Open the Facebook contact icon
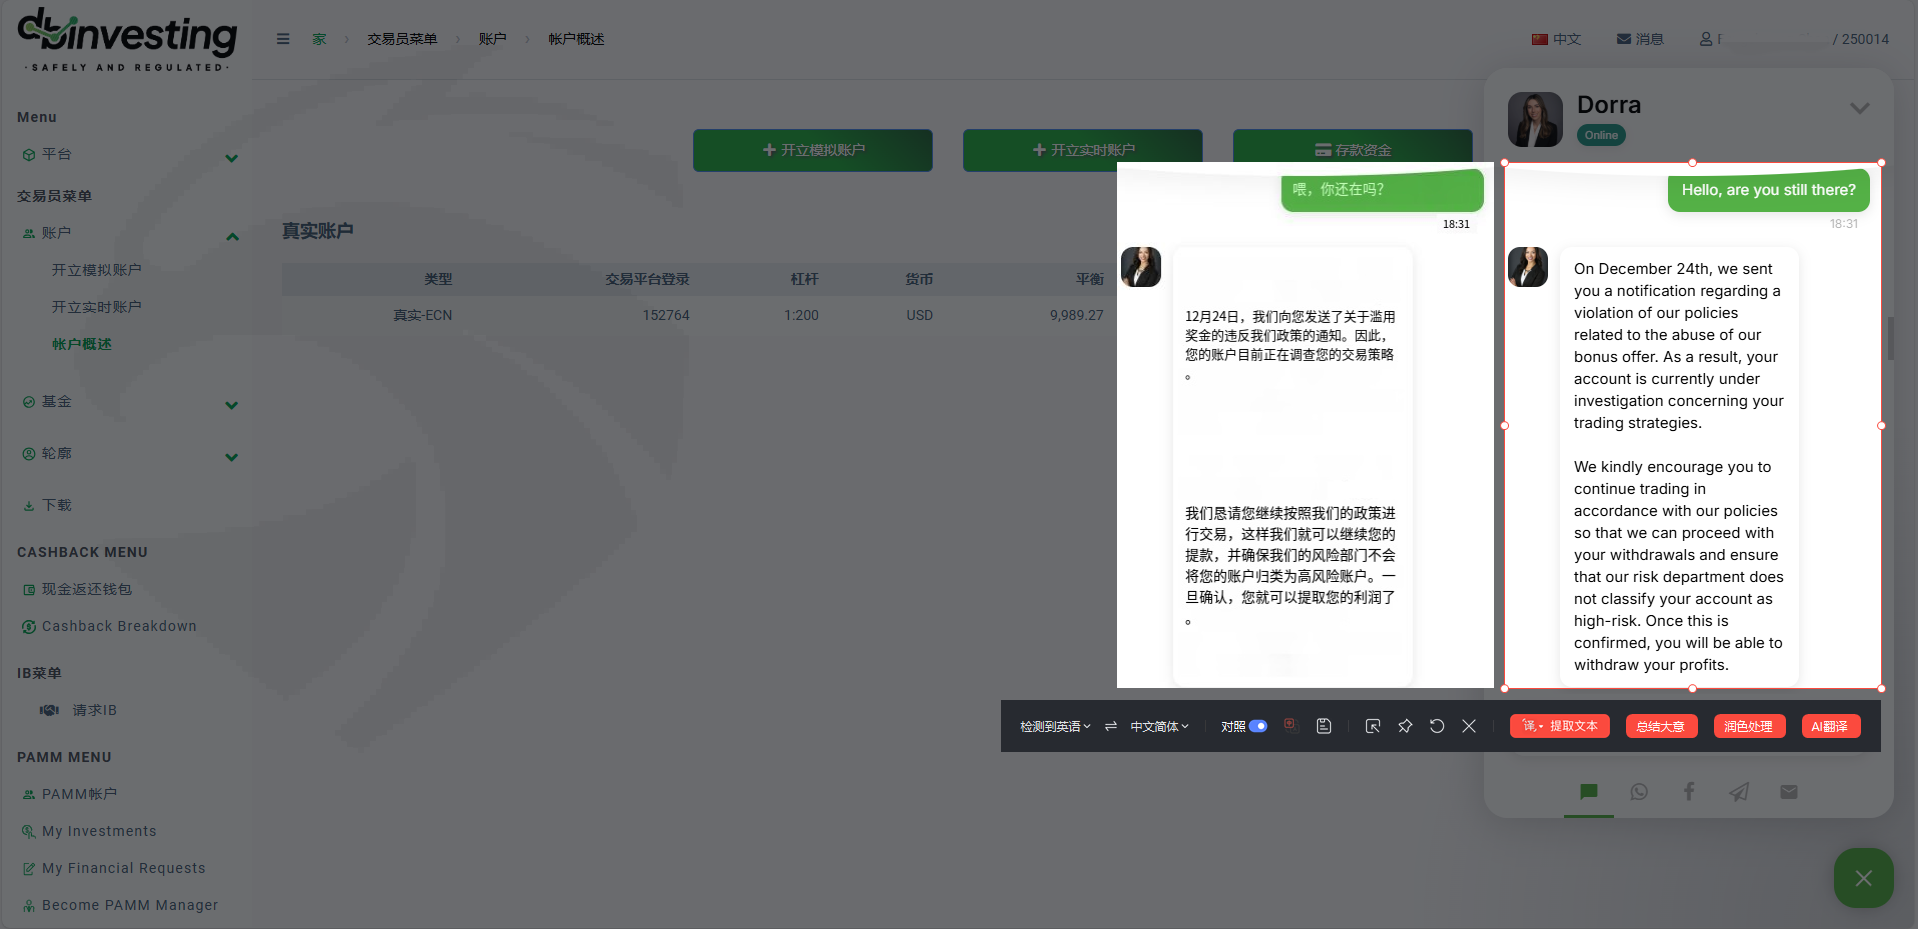 coord(1689,792)
